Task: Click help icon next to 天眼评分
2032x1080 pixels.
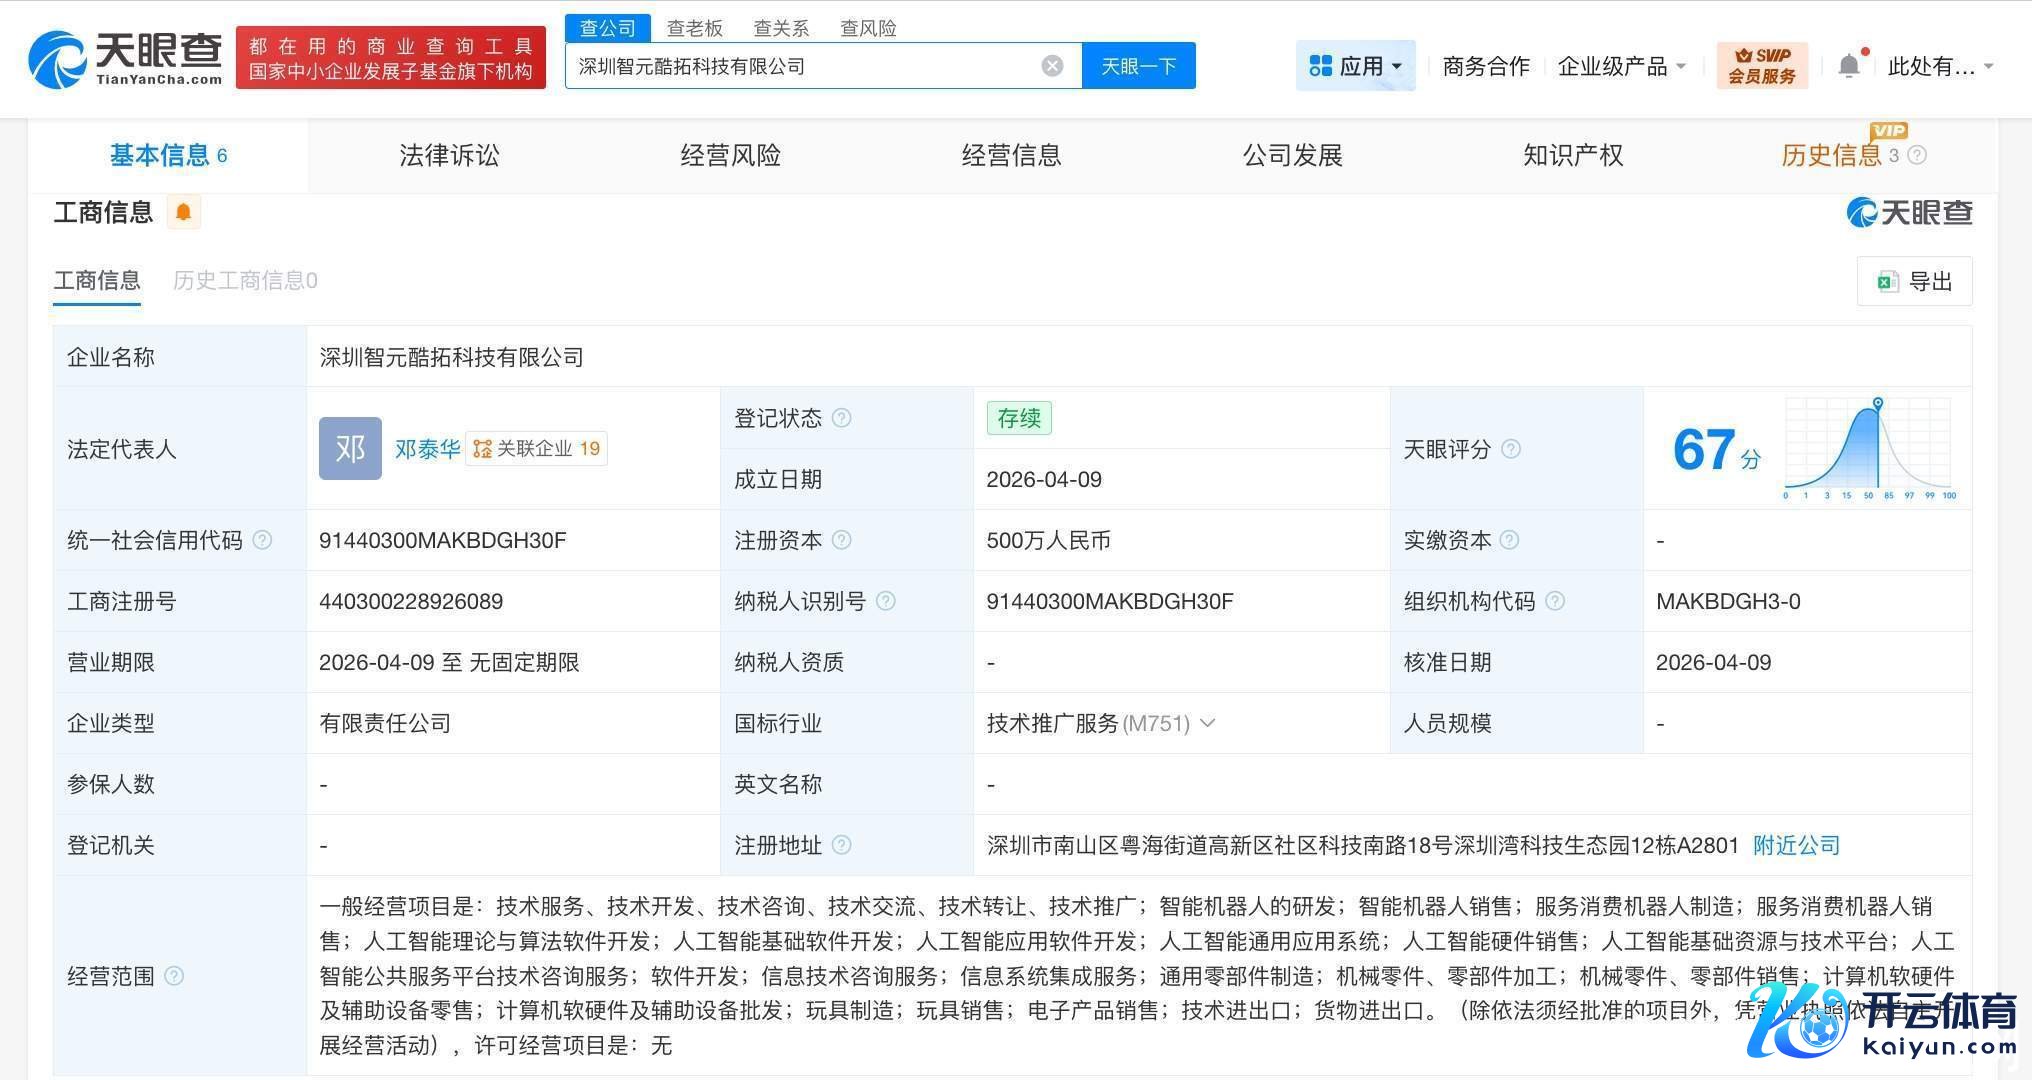Action: pyautogui.click(x=1511, y=449)
